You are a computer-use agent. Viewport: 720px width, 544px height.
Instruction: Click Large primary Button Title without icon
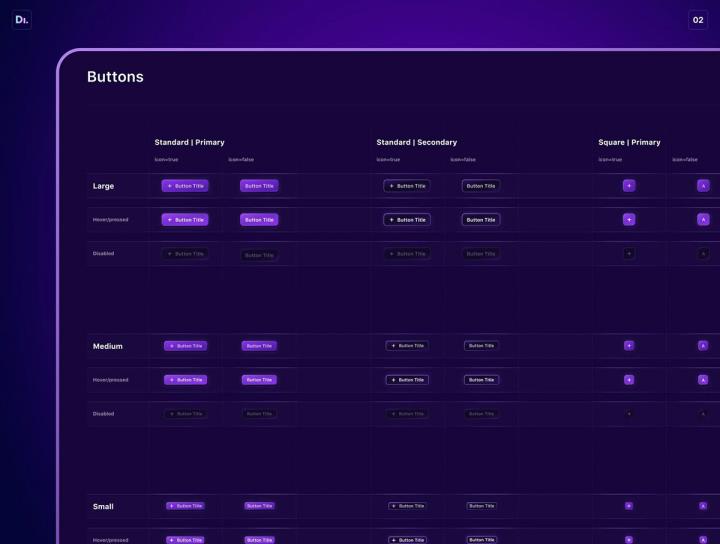pos(259,185)
